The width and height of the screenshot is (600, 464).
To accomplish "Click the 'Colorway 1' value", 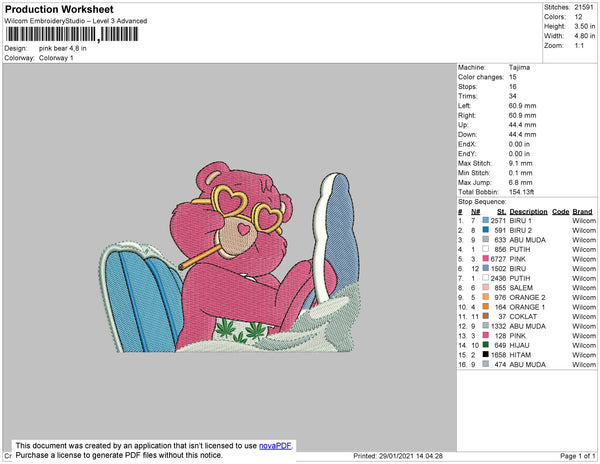I will point(56,58).
